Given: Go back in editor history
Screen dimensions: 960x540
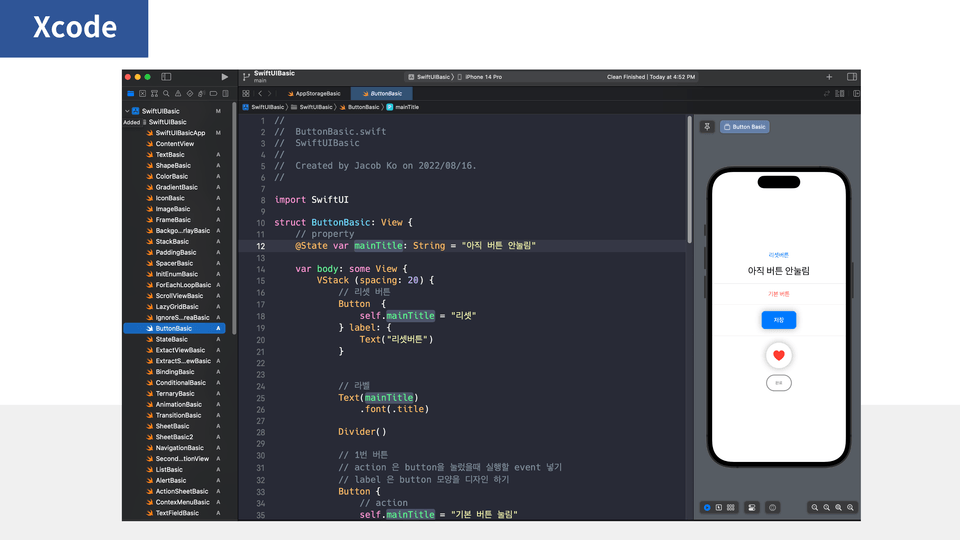Looking at the screenshot, I should click(260, 94).
